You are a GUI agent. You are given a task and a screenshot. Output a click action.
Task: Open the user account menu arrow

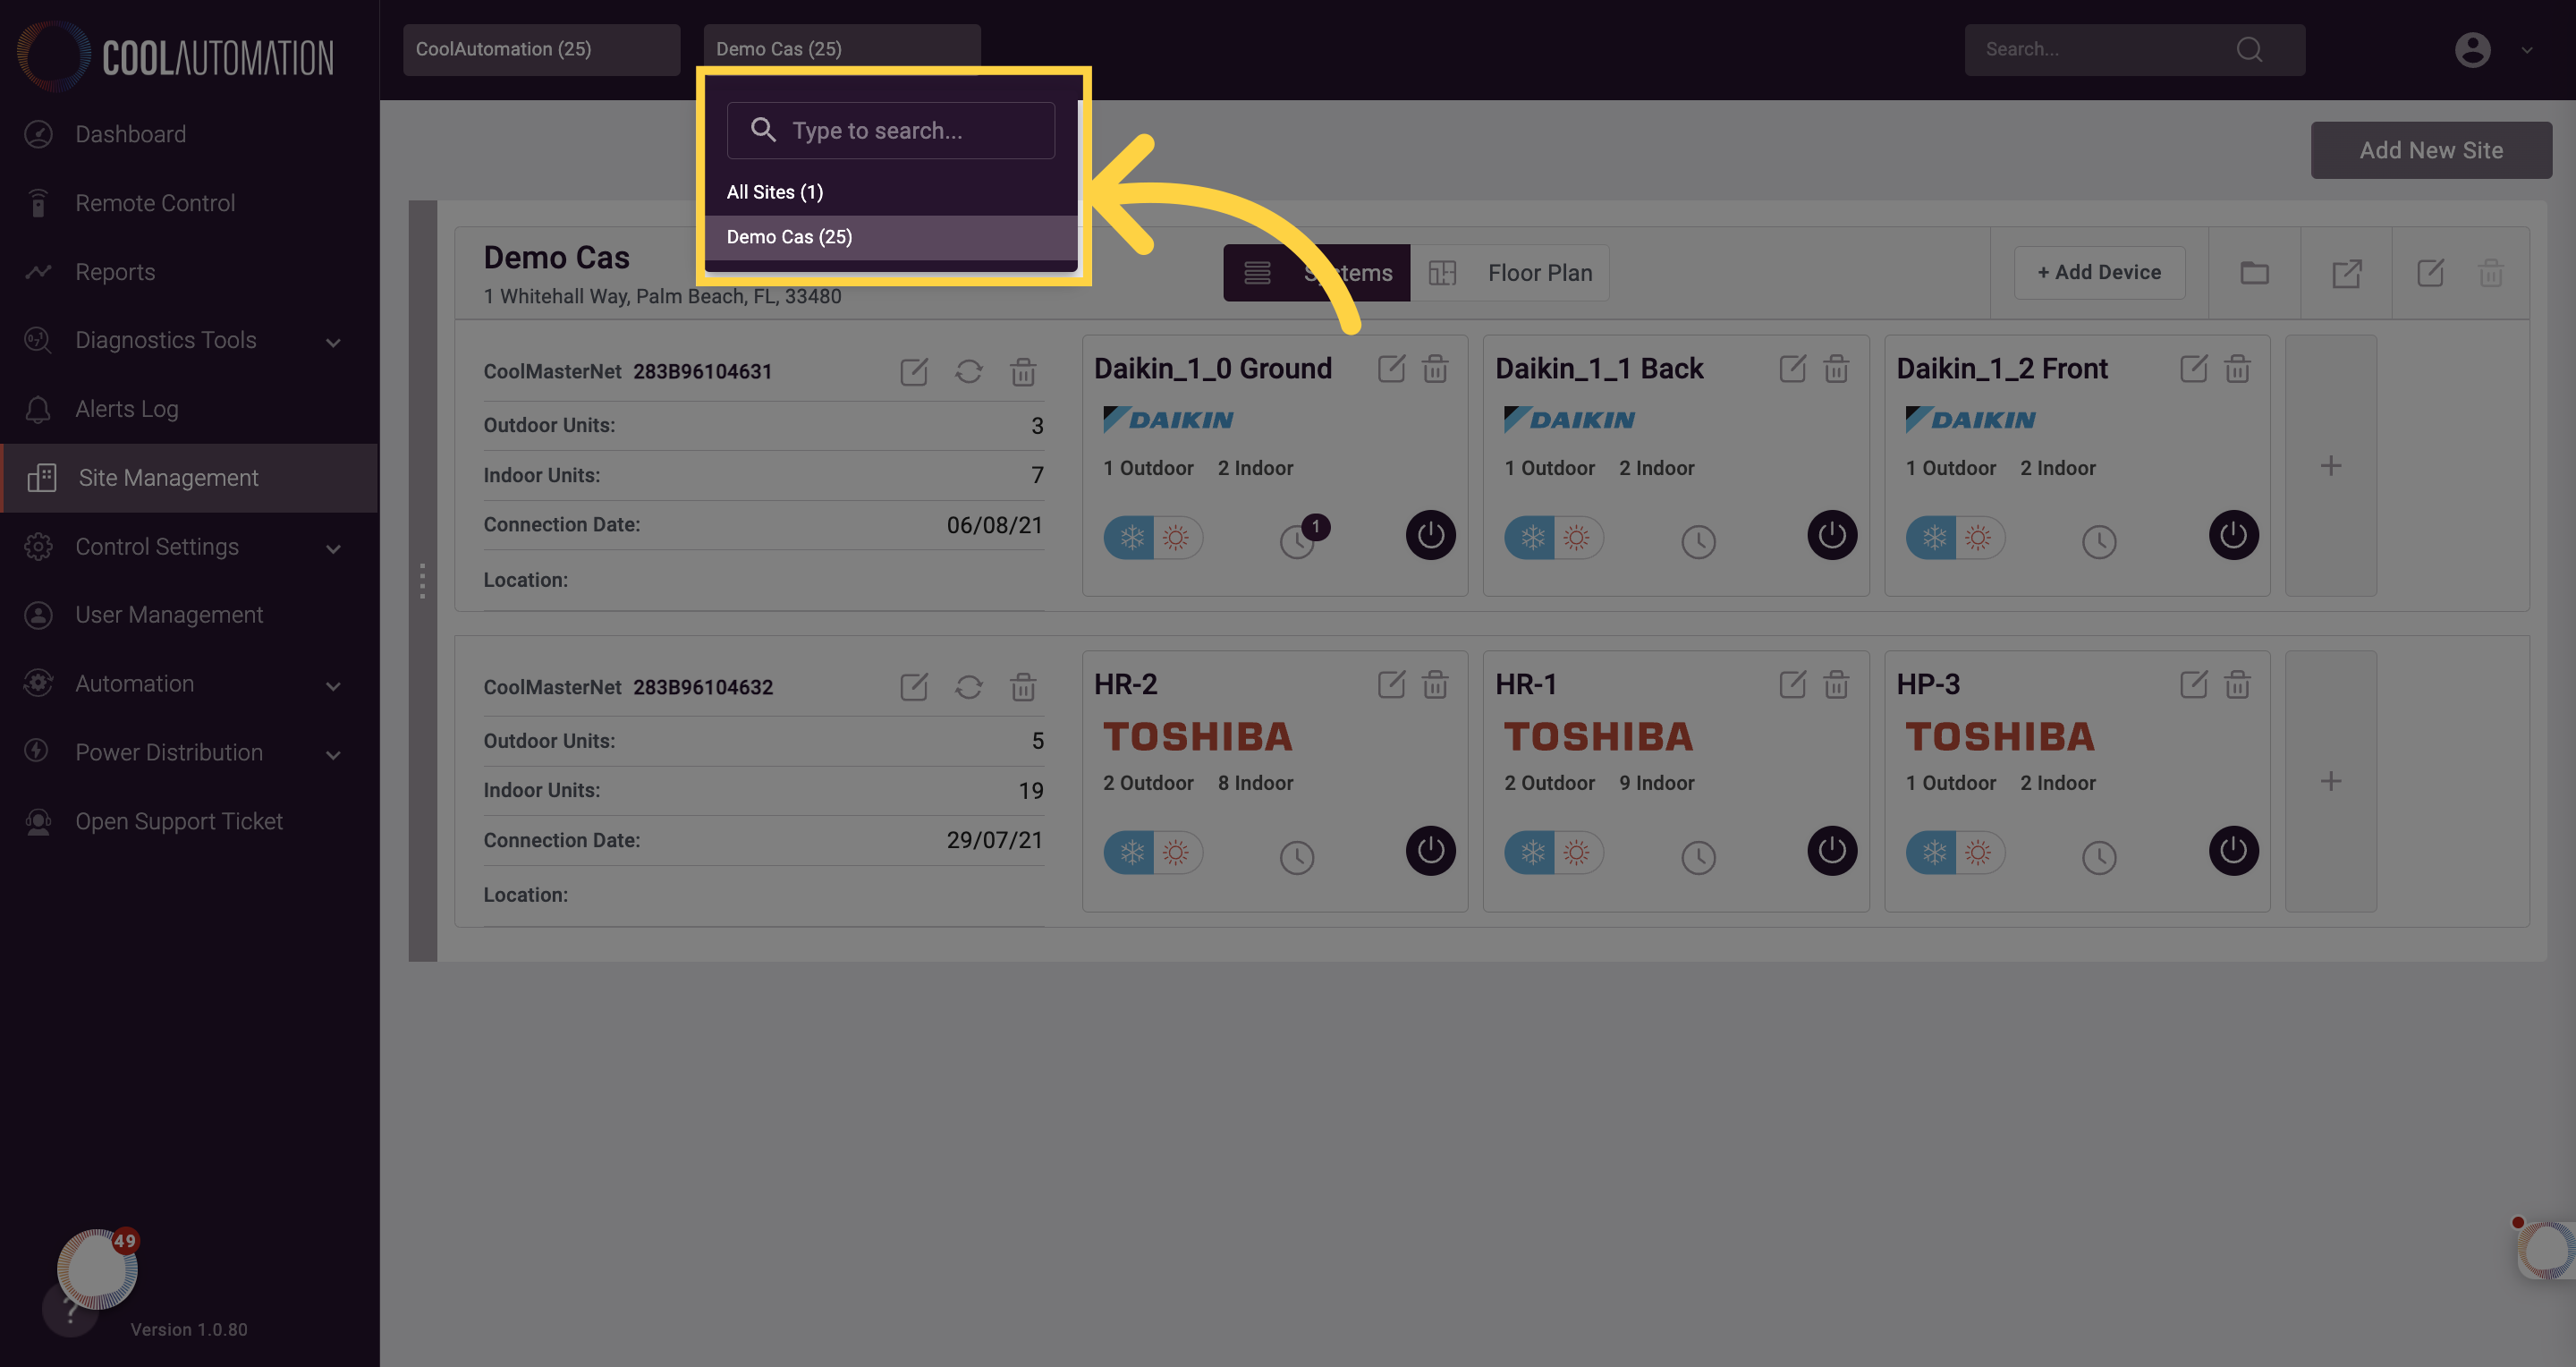click(2527, 50)
